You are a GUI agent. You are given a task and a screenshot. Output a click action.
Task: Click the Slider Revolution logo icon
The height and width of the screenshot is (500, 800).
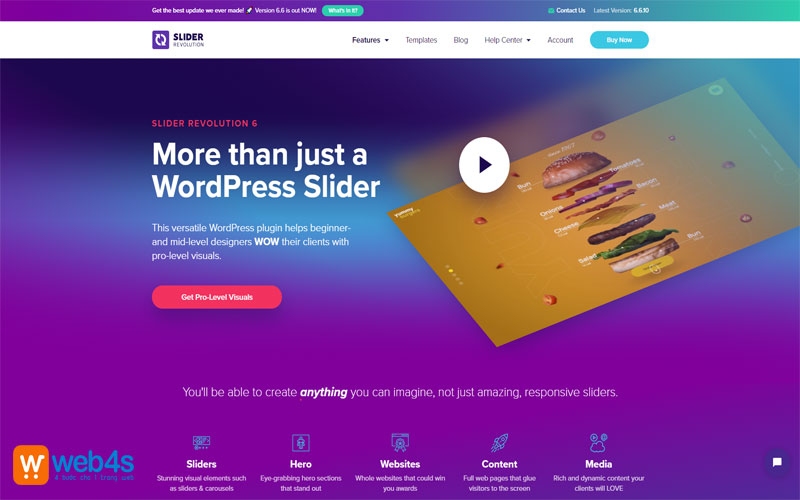pos(160,40)
